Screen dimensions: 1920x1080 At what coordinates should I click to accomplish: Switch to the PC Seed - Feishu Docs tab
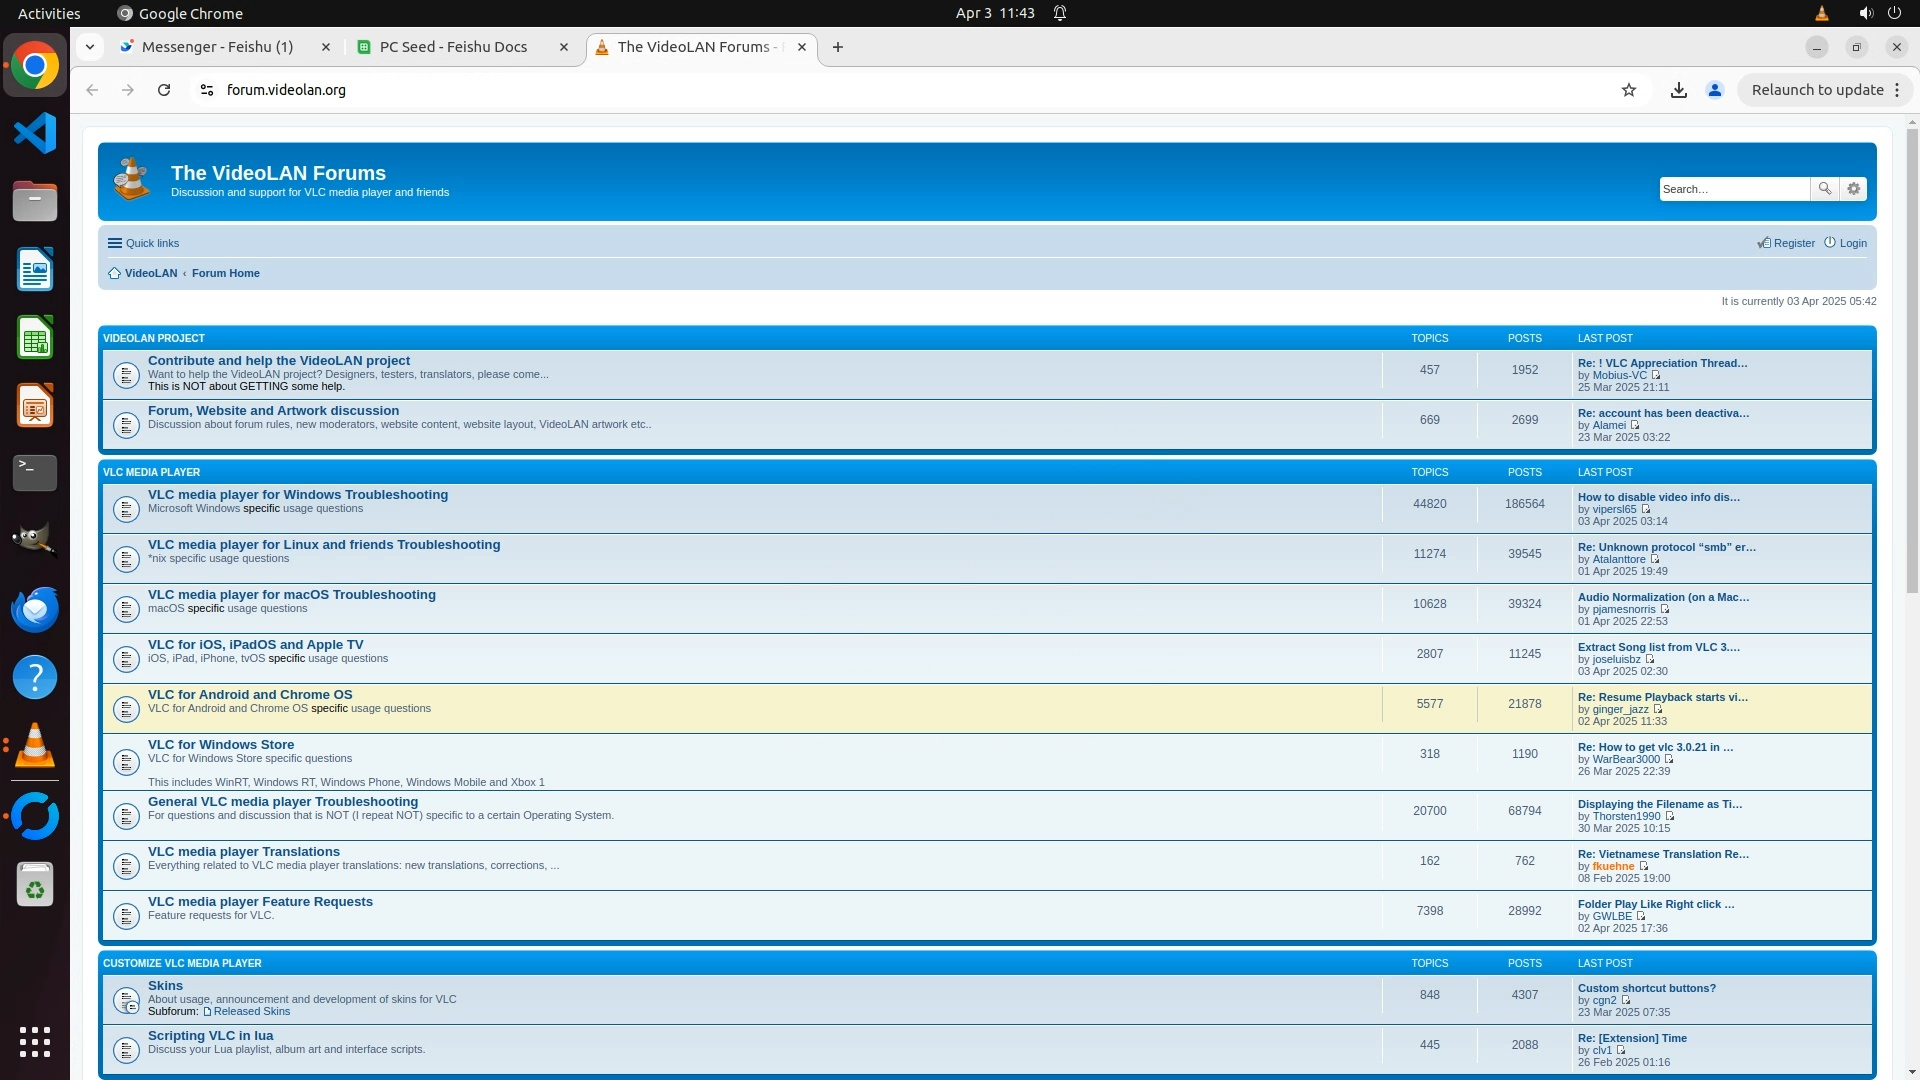click(x=453, y=47)
